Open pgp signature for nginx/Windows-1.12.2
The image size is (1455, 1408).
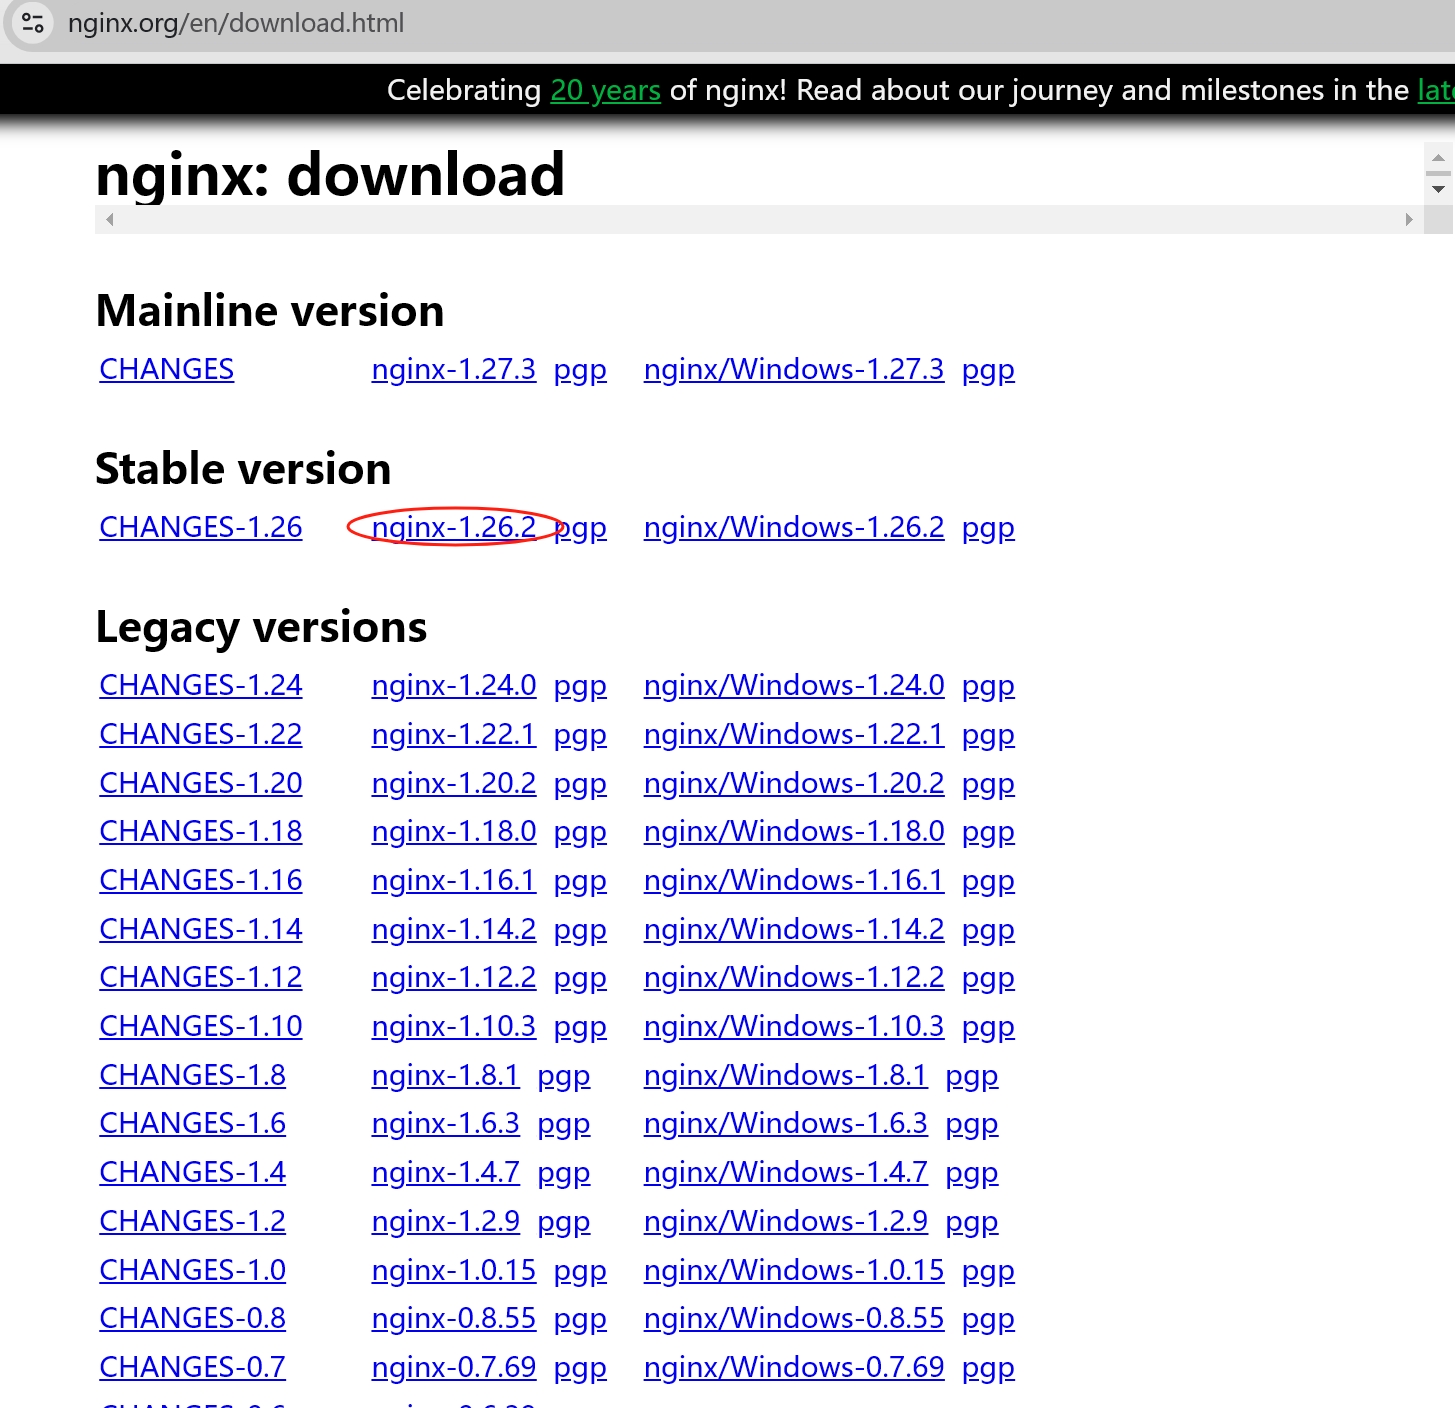click(x=988, y=979)
